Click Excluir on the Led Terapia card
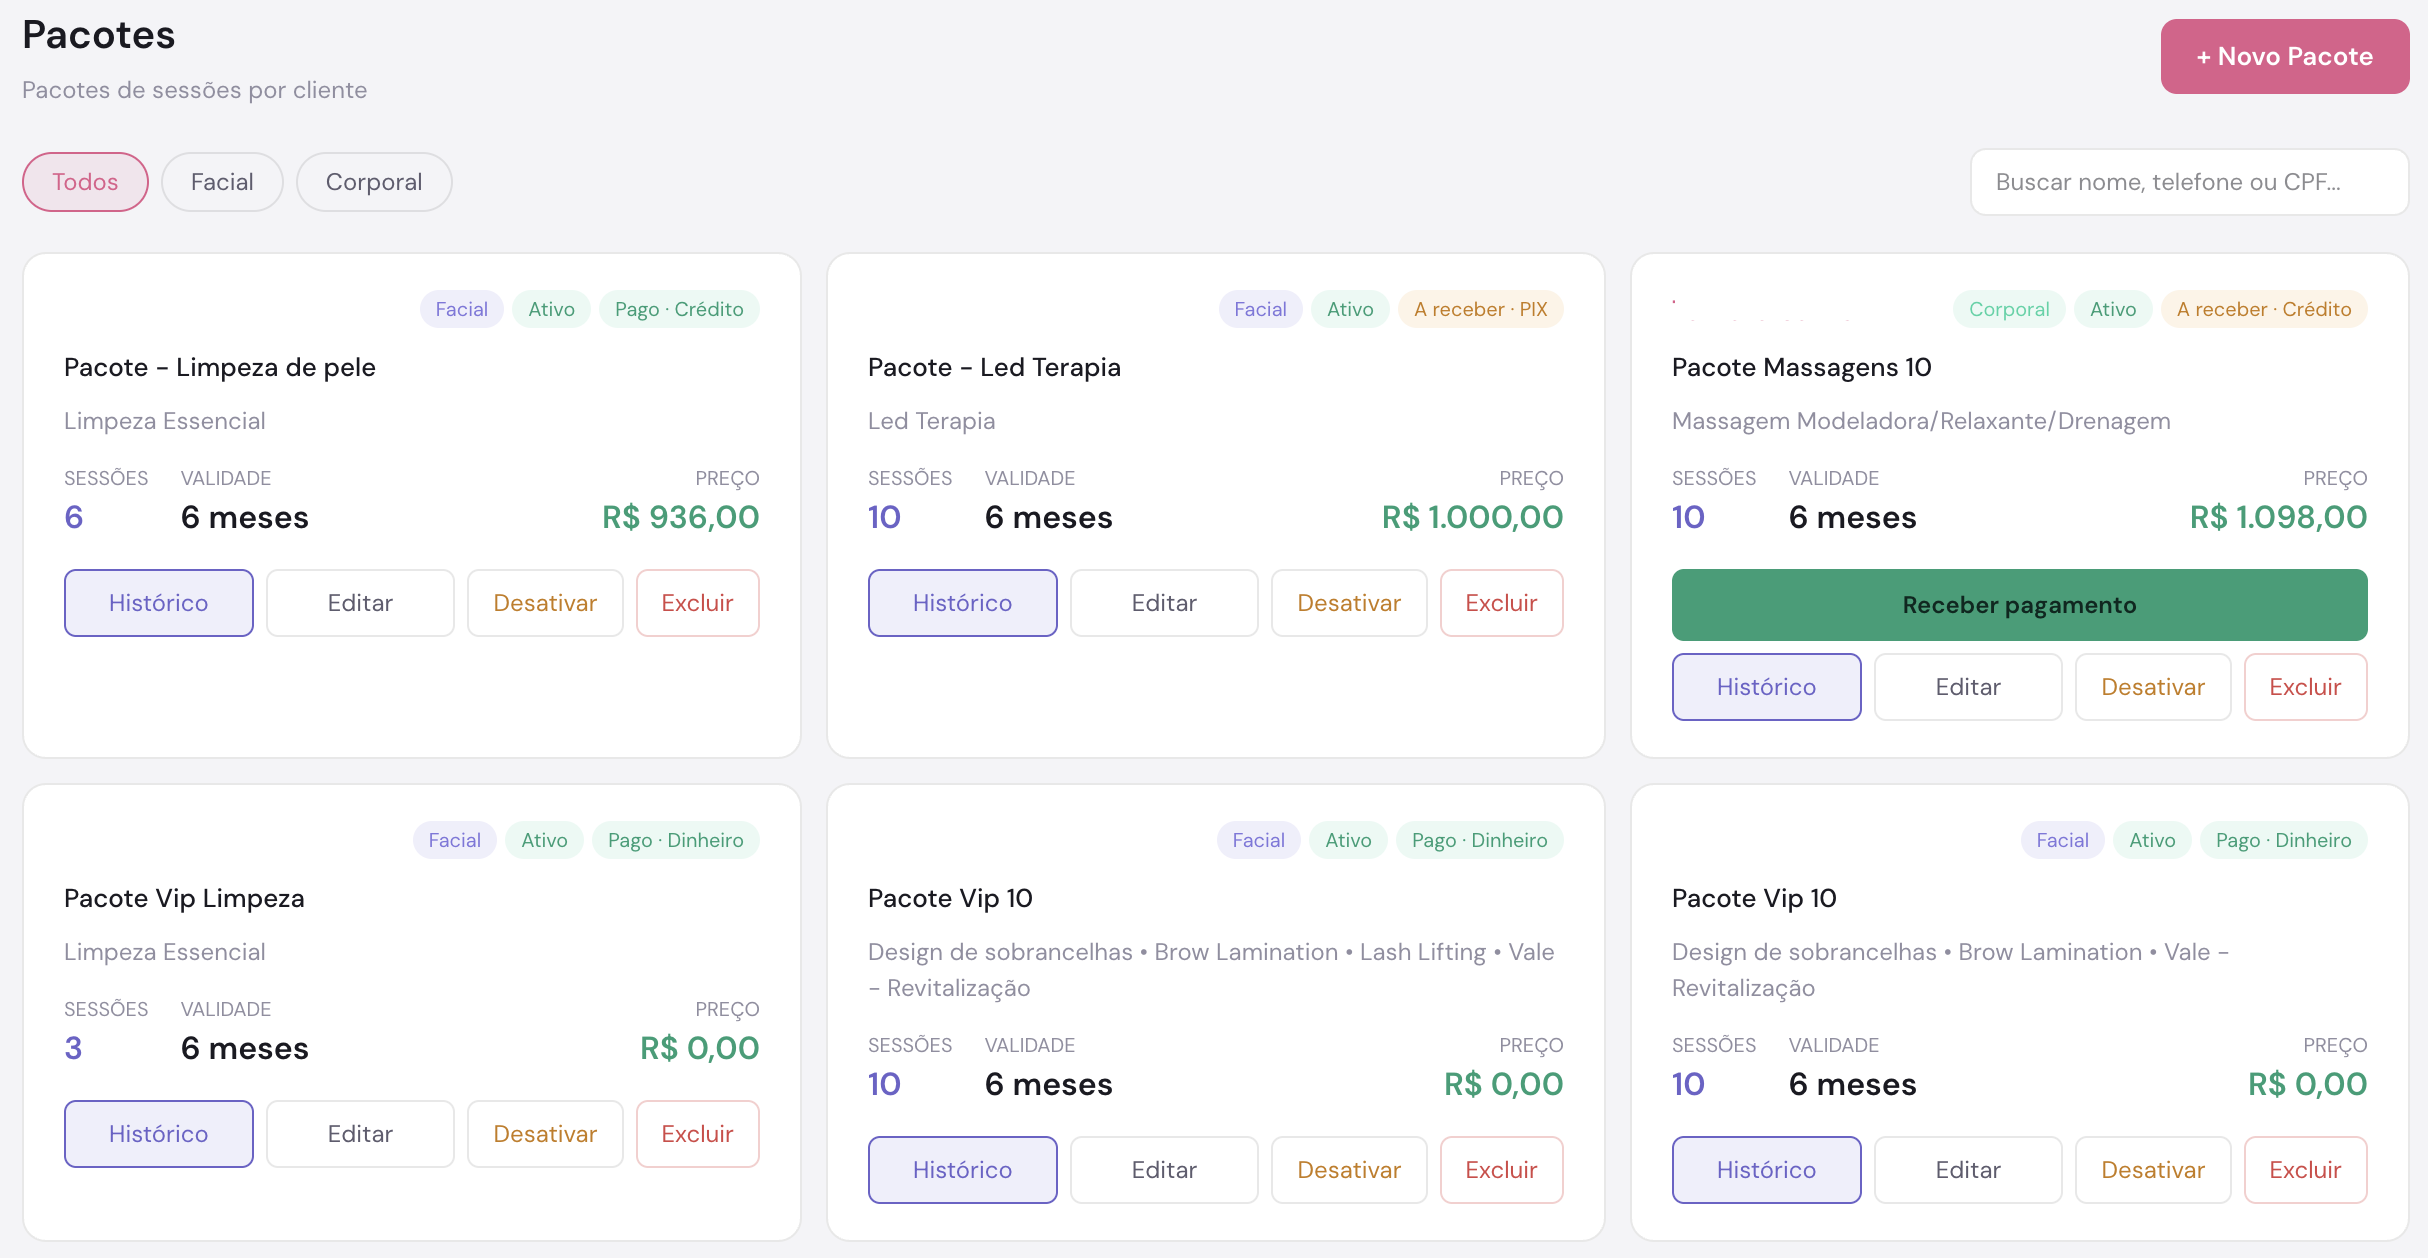 (1502, 603)
